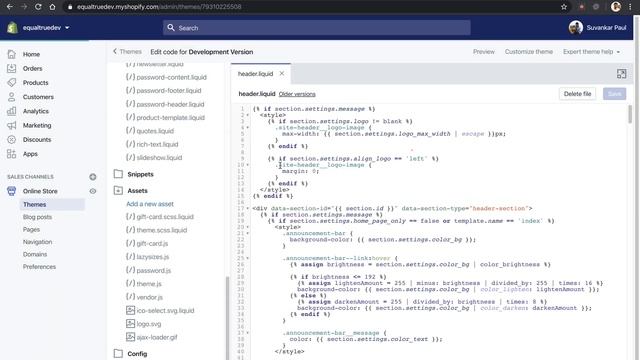Open slideshow.liquid file
Viewport: 640px width, 360px height.
154,158
